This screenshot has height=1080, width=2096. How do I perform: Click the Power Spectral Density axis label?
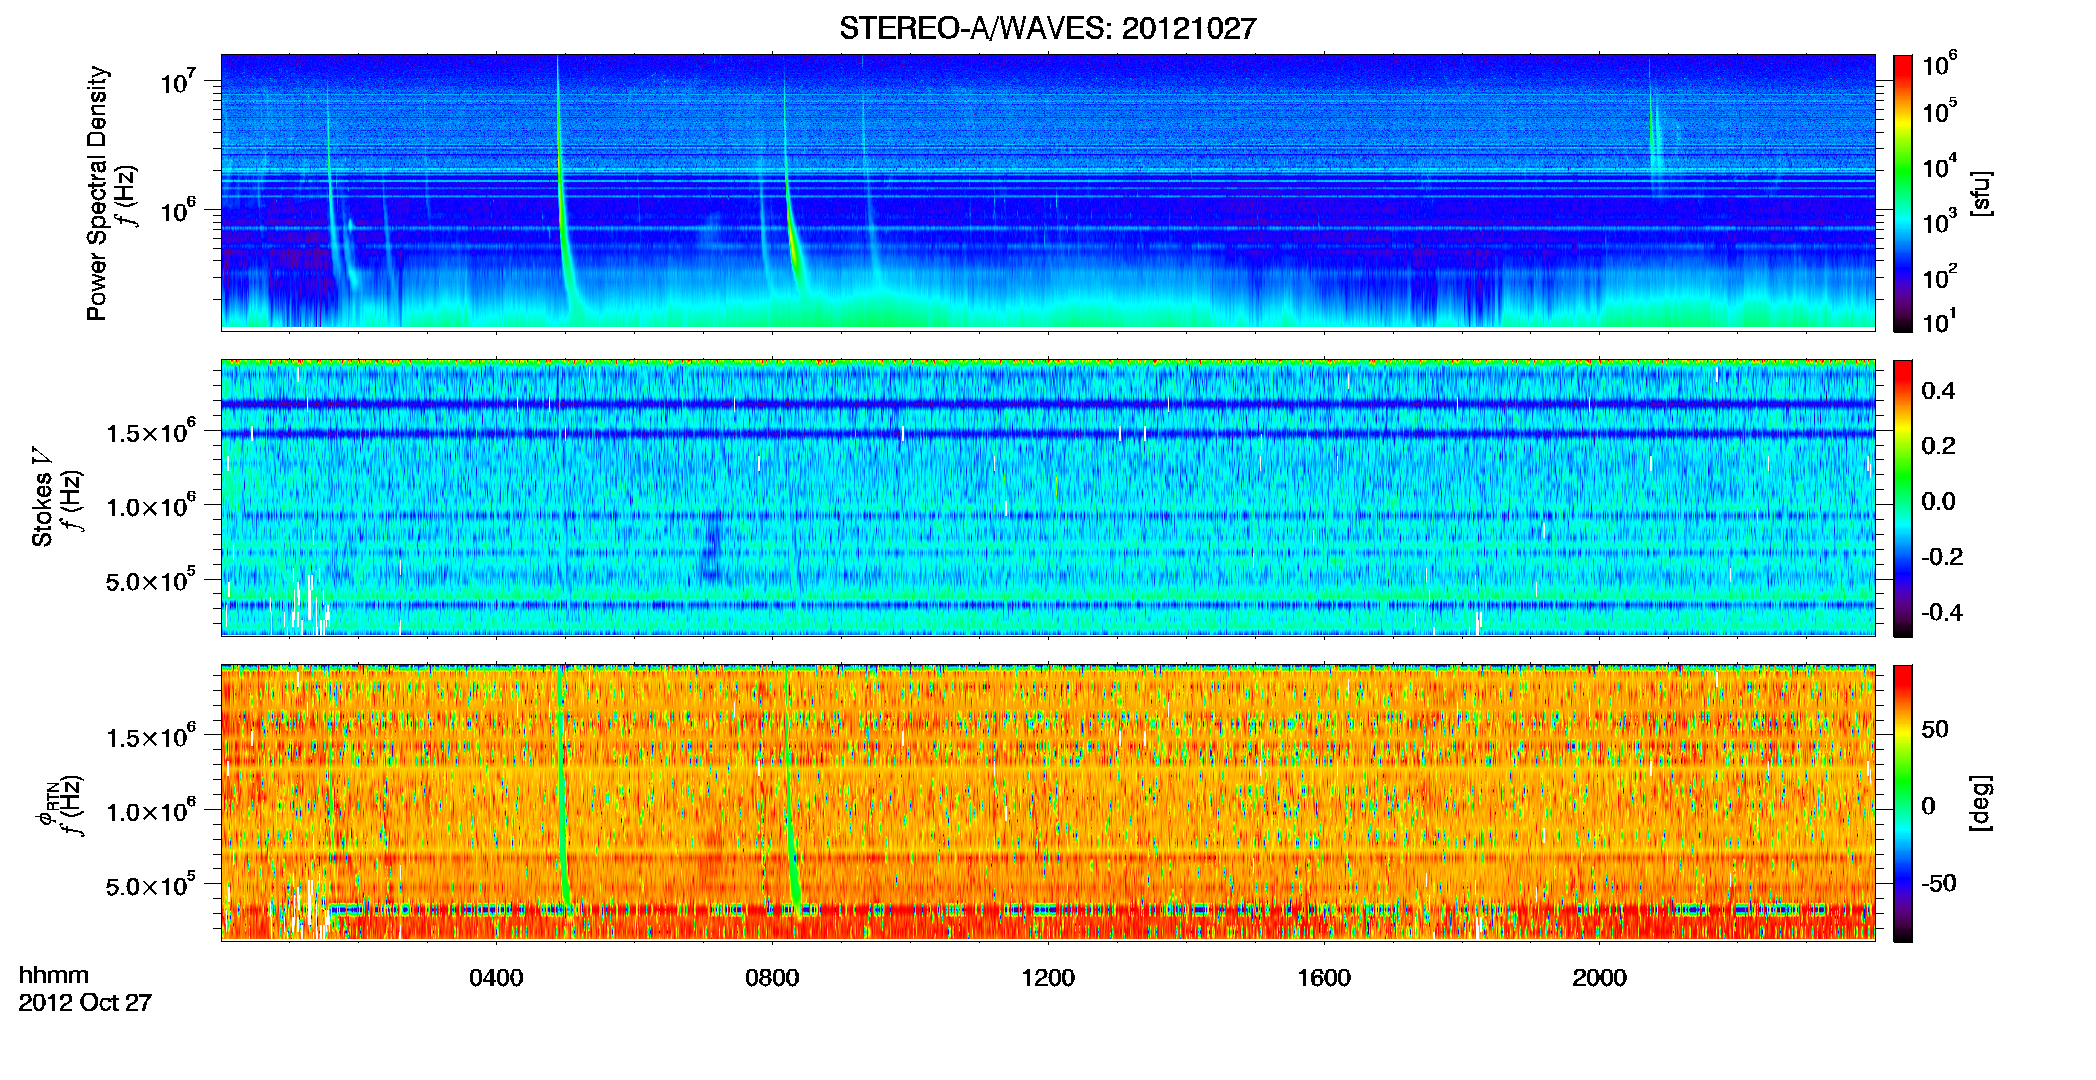[x=97, y=193]
